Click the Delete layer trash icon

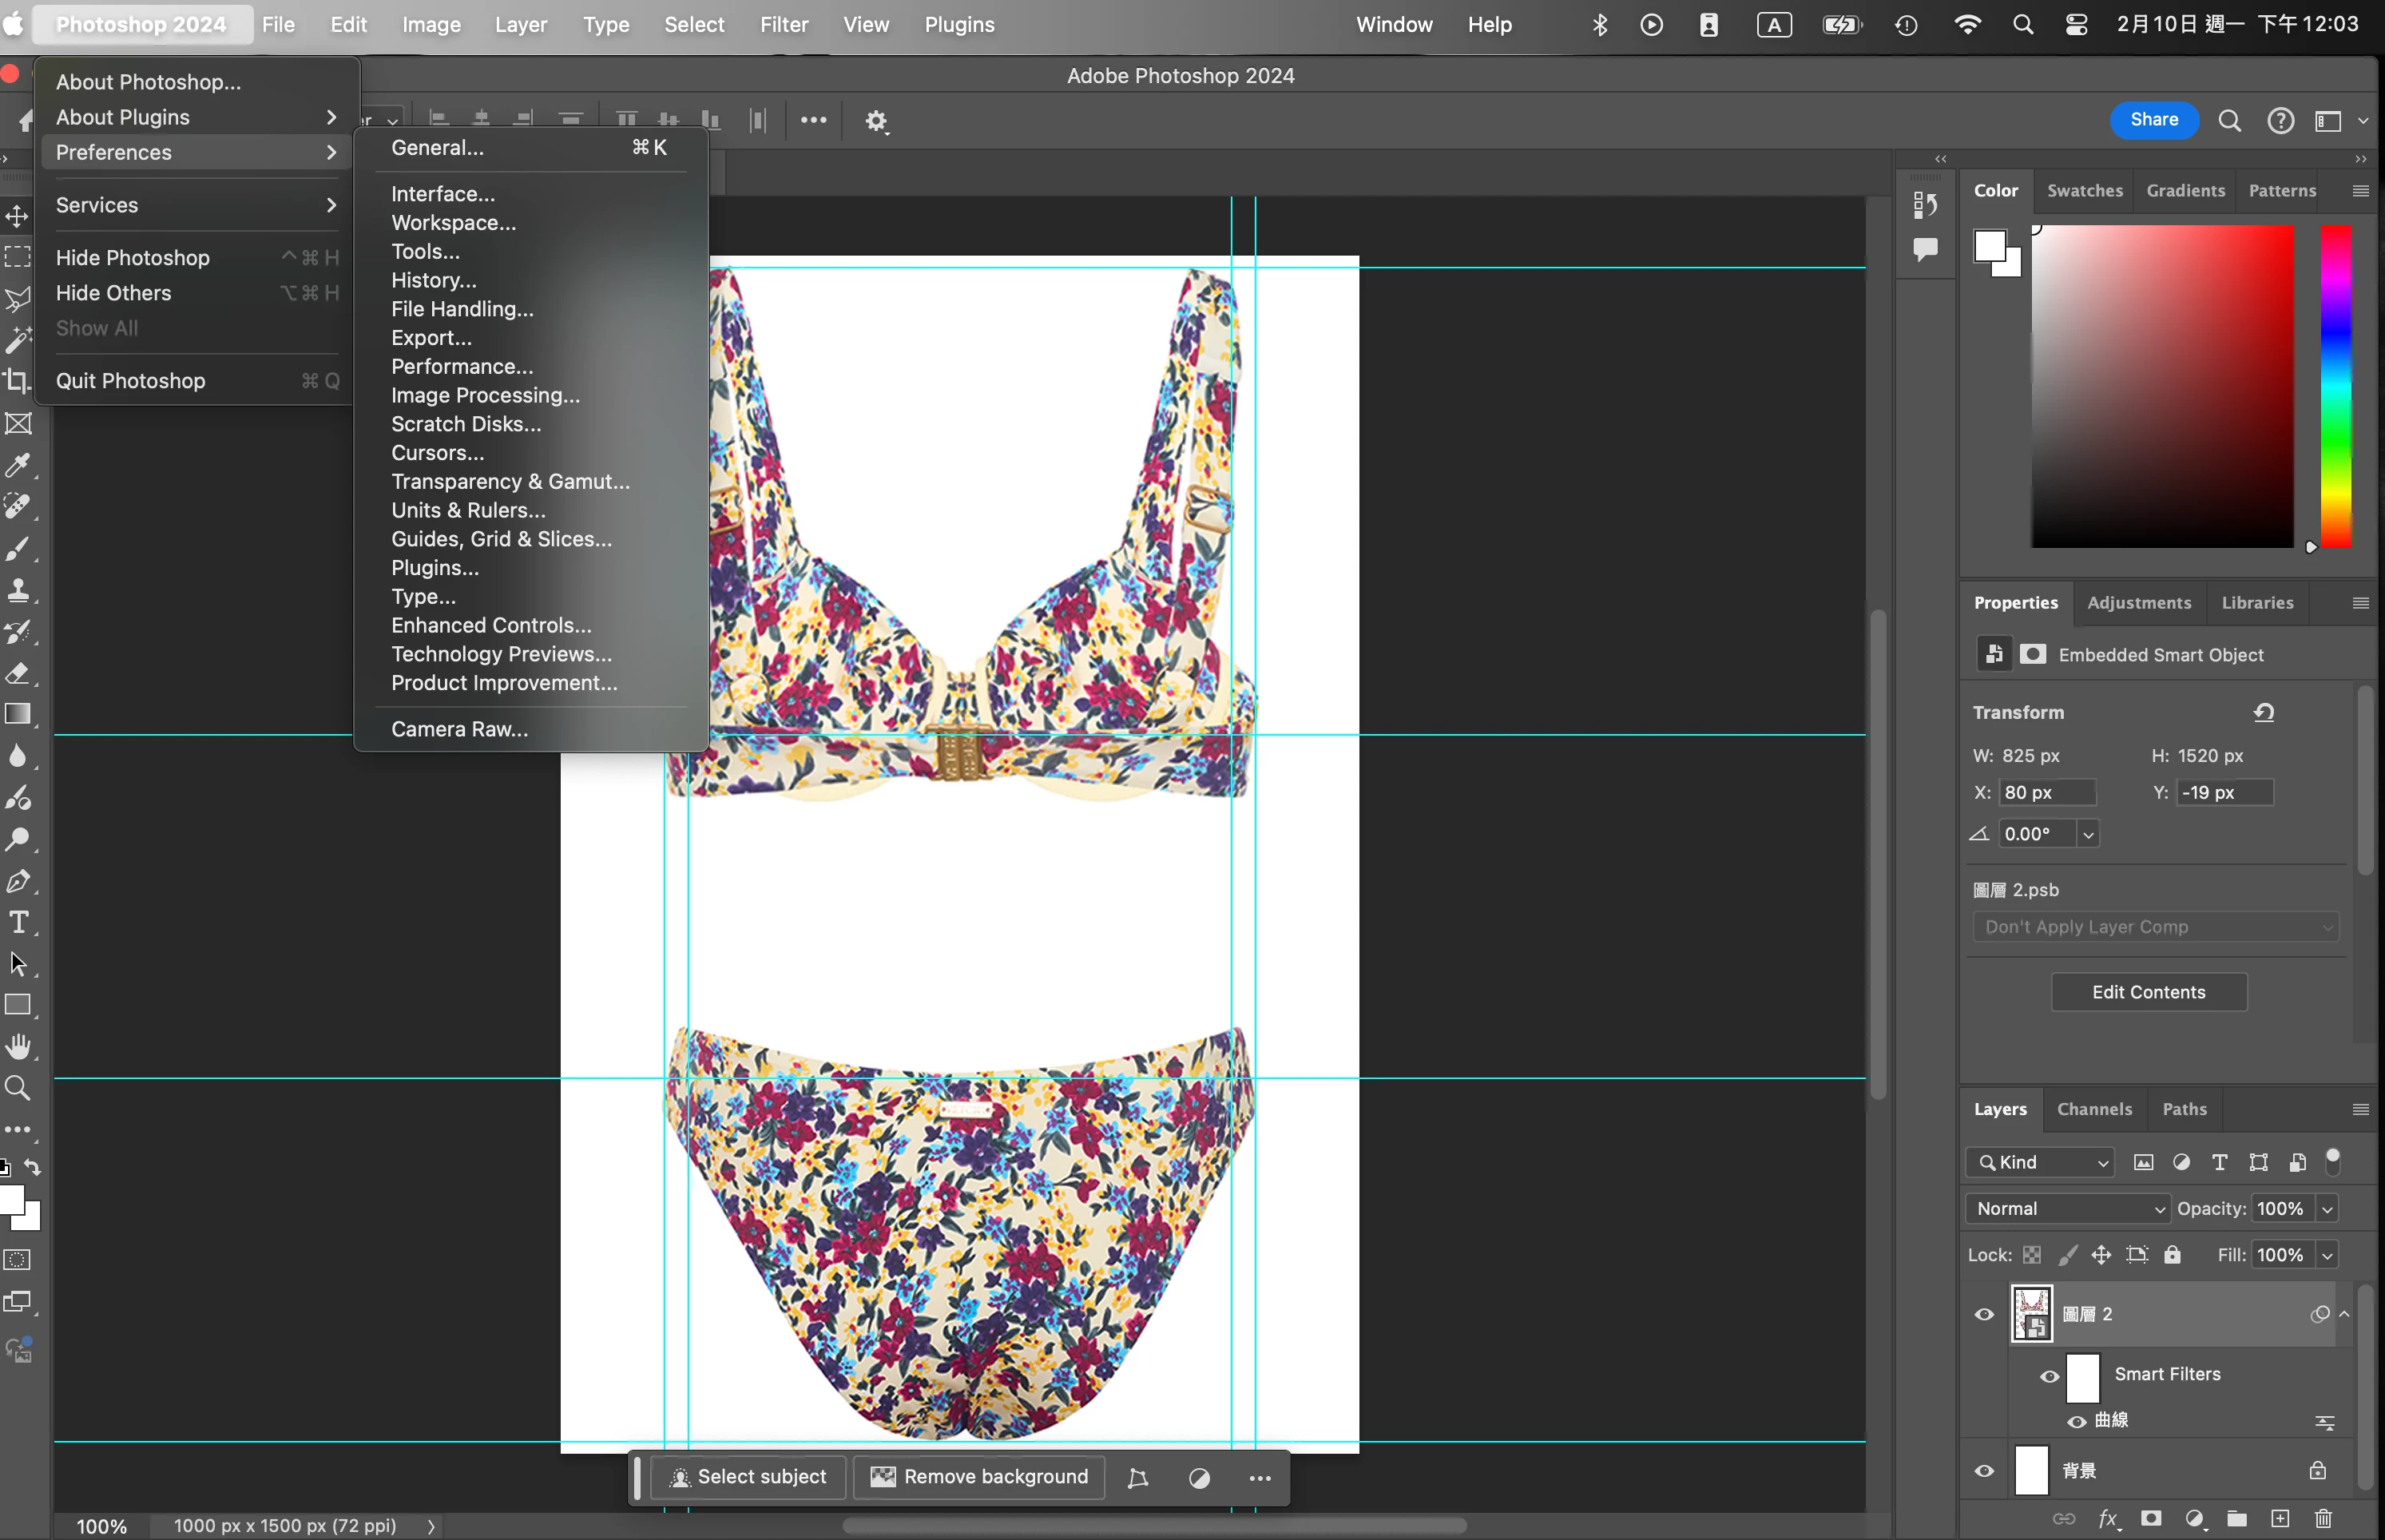click(2323, 1519)
